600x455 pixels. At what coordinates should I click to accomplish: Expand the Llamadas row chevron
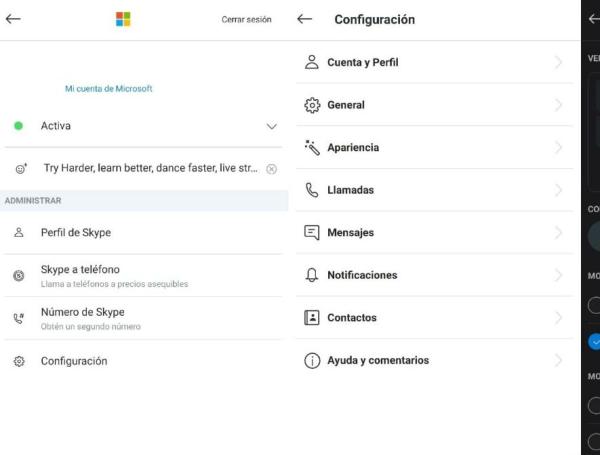(558, 190)
